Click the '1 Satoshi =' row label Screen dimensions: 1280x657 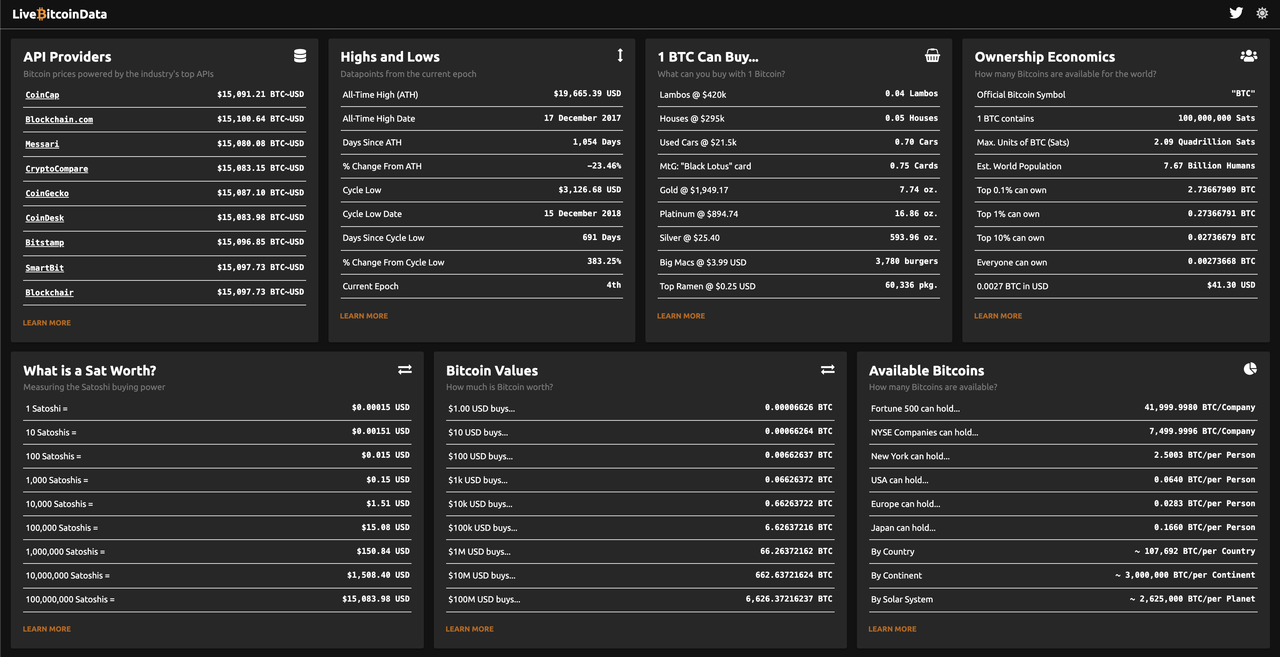click(47, 408)
